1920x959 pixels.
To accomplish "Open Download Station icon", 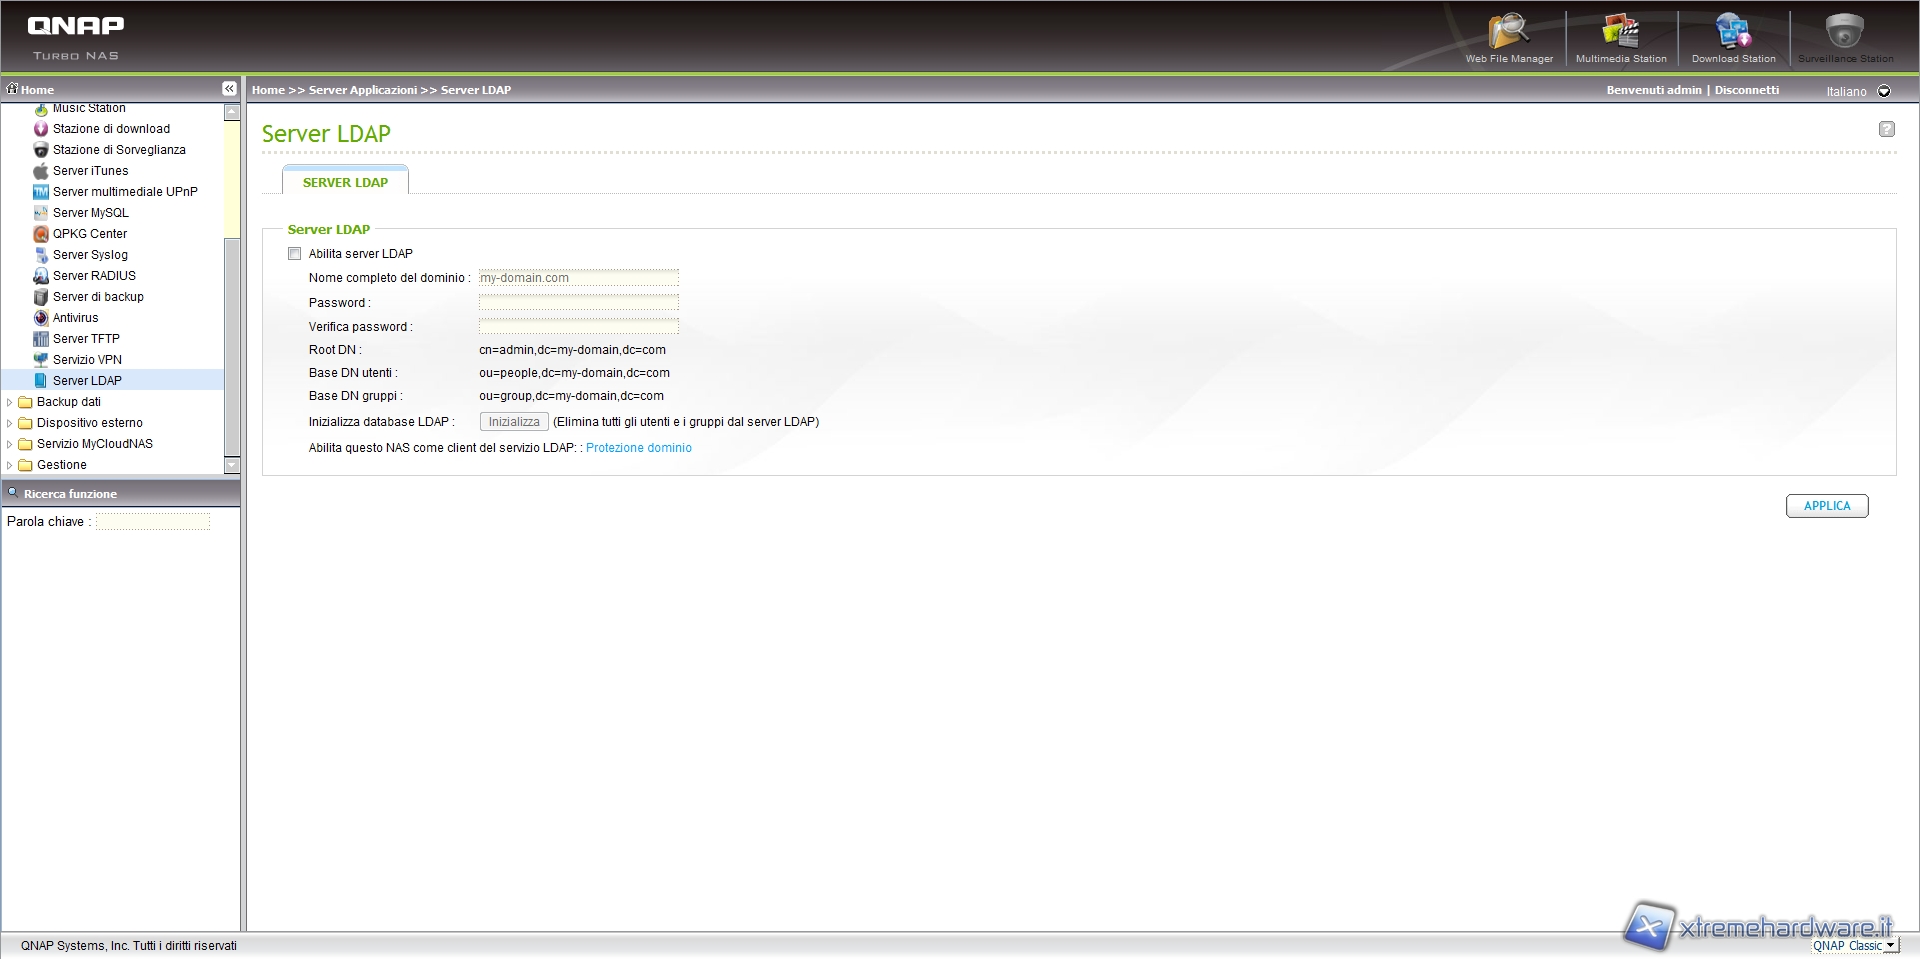I will pyautogui.click(x=1732, y=36).
